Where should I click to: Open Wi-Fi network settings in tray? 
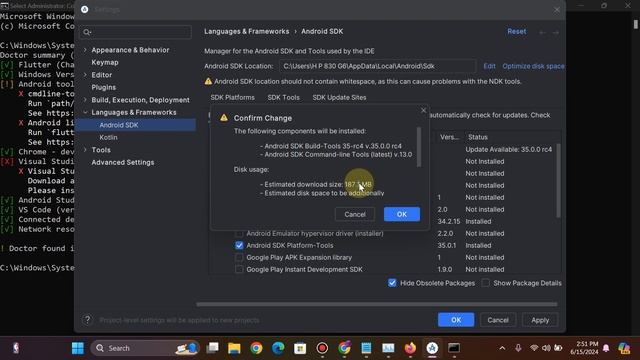click(534, 348)
